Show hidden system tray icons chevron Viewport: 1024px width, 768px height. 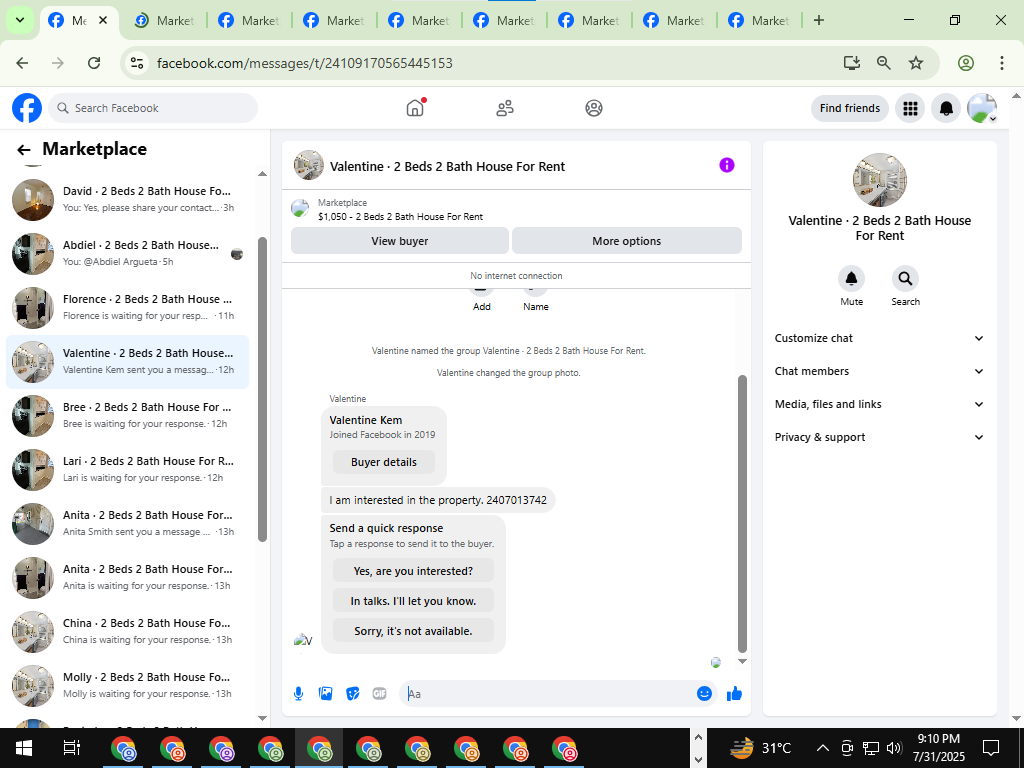823,748
